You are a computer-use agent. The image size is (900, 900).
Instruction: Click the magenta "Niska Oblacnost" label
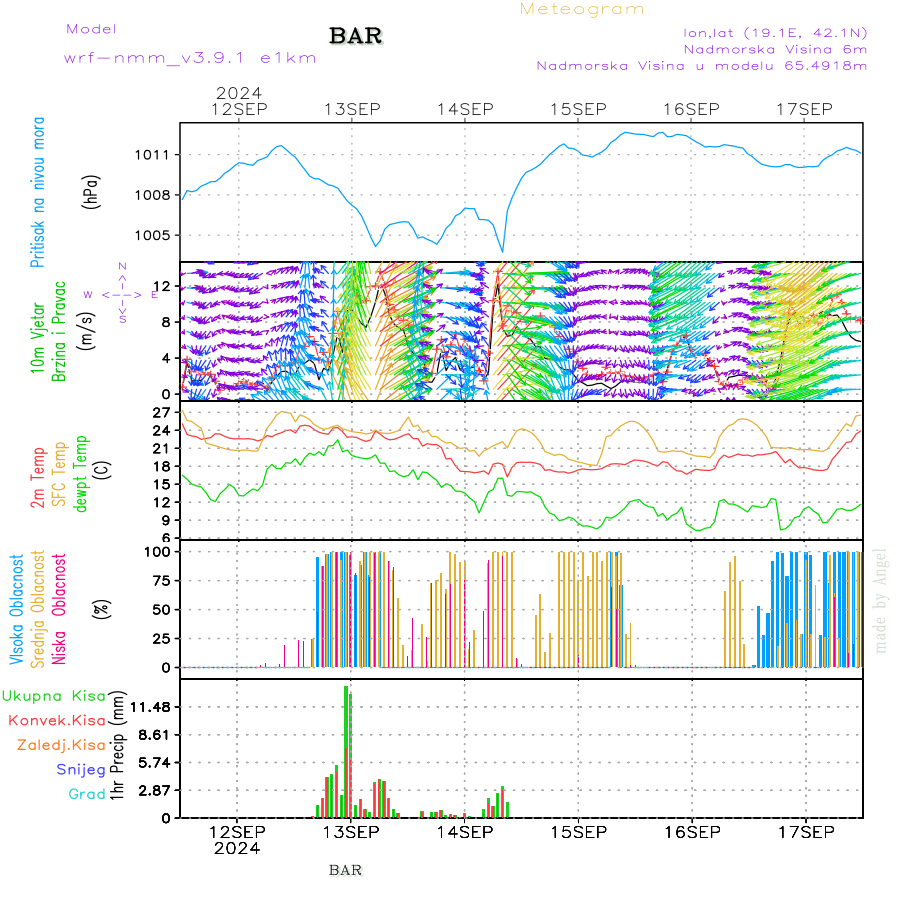tap(59, 609)
